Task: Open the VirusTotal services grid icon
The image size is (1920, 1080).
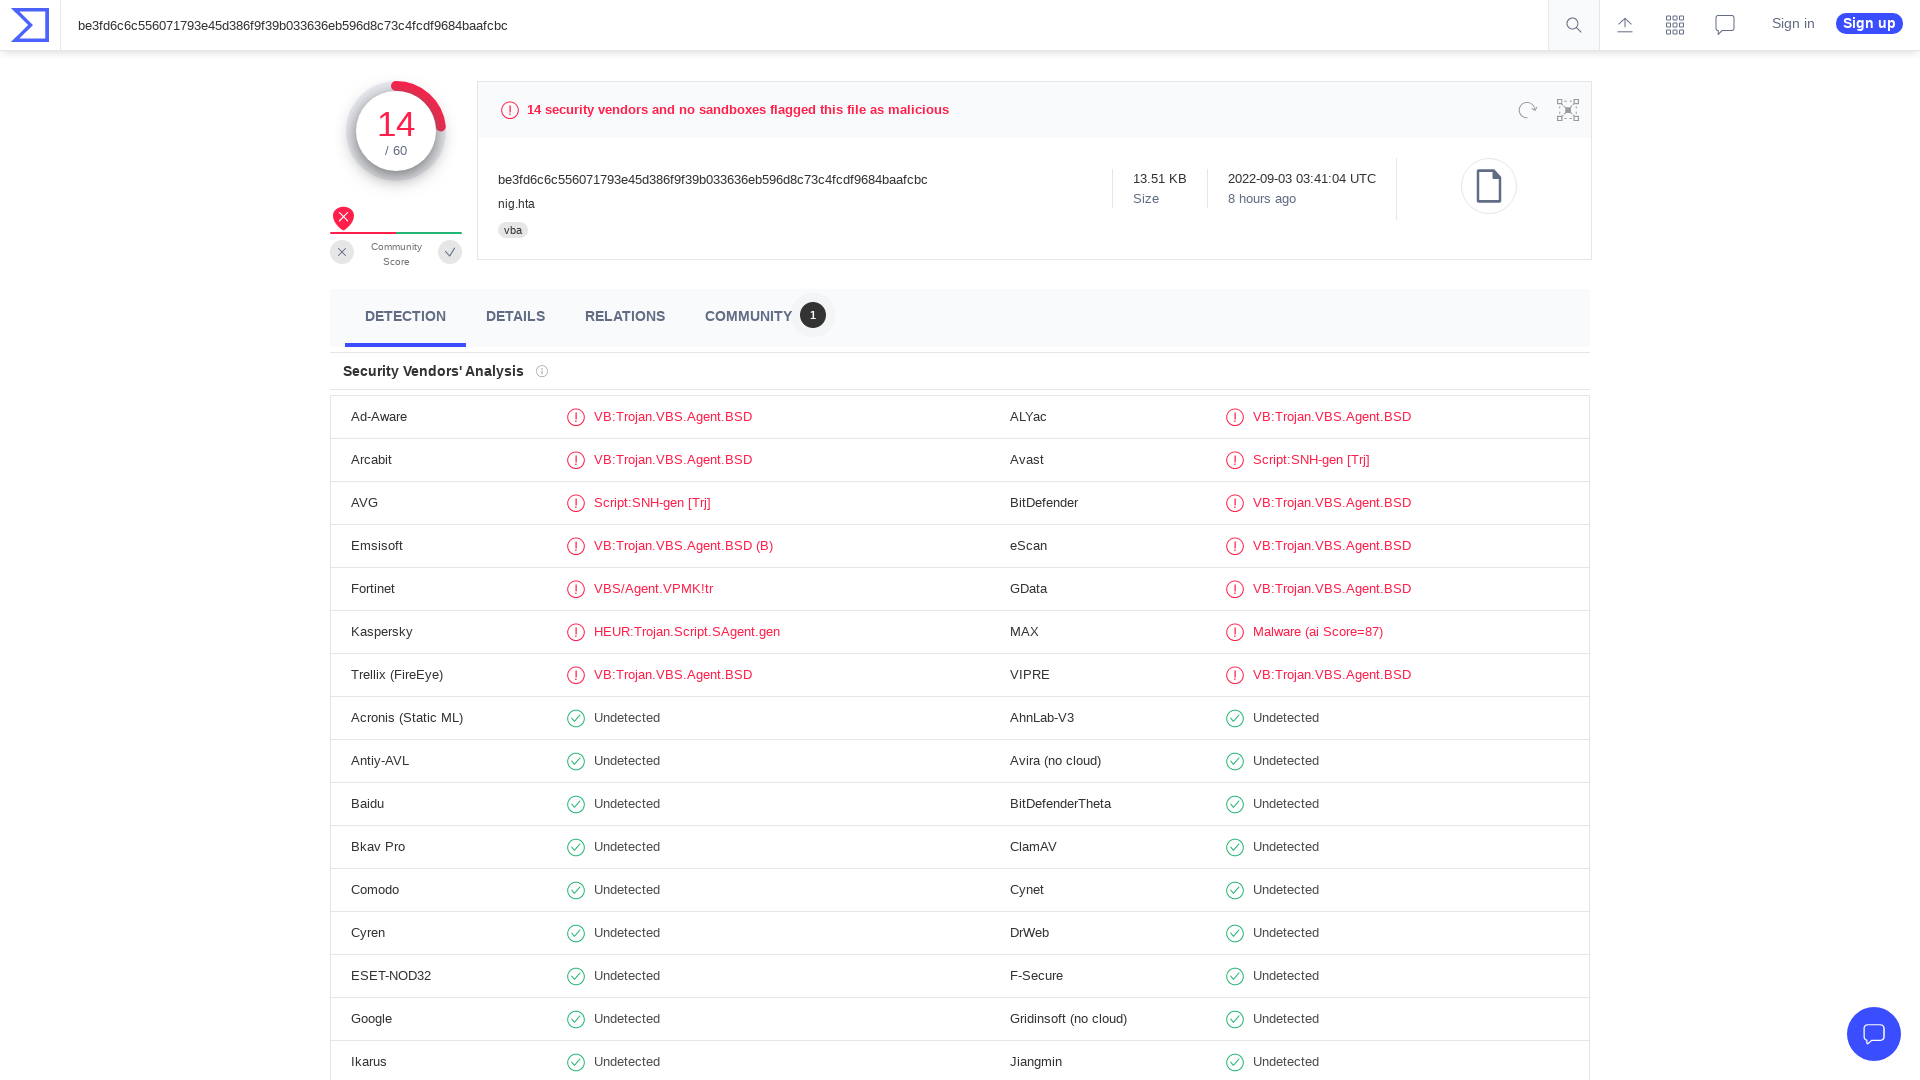Action: 1674,24
